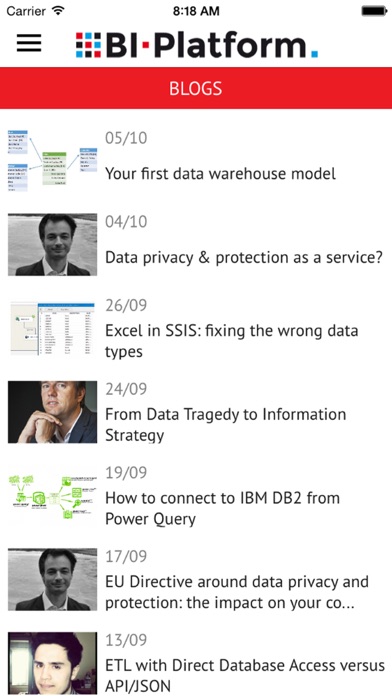
Task: Tap the 8:18 AM clock in status bar
Action: coord(196,11)
